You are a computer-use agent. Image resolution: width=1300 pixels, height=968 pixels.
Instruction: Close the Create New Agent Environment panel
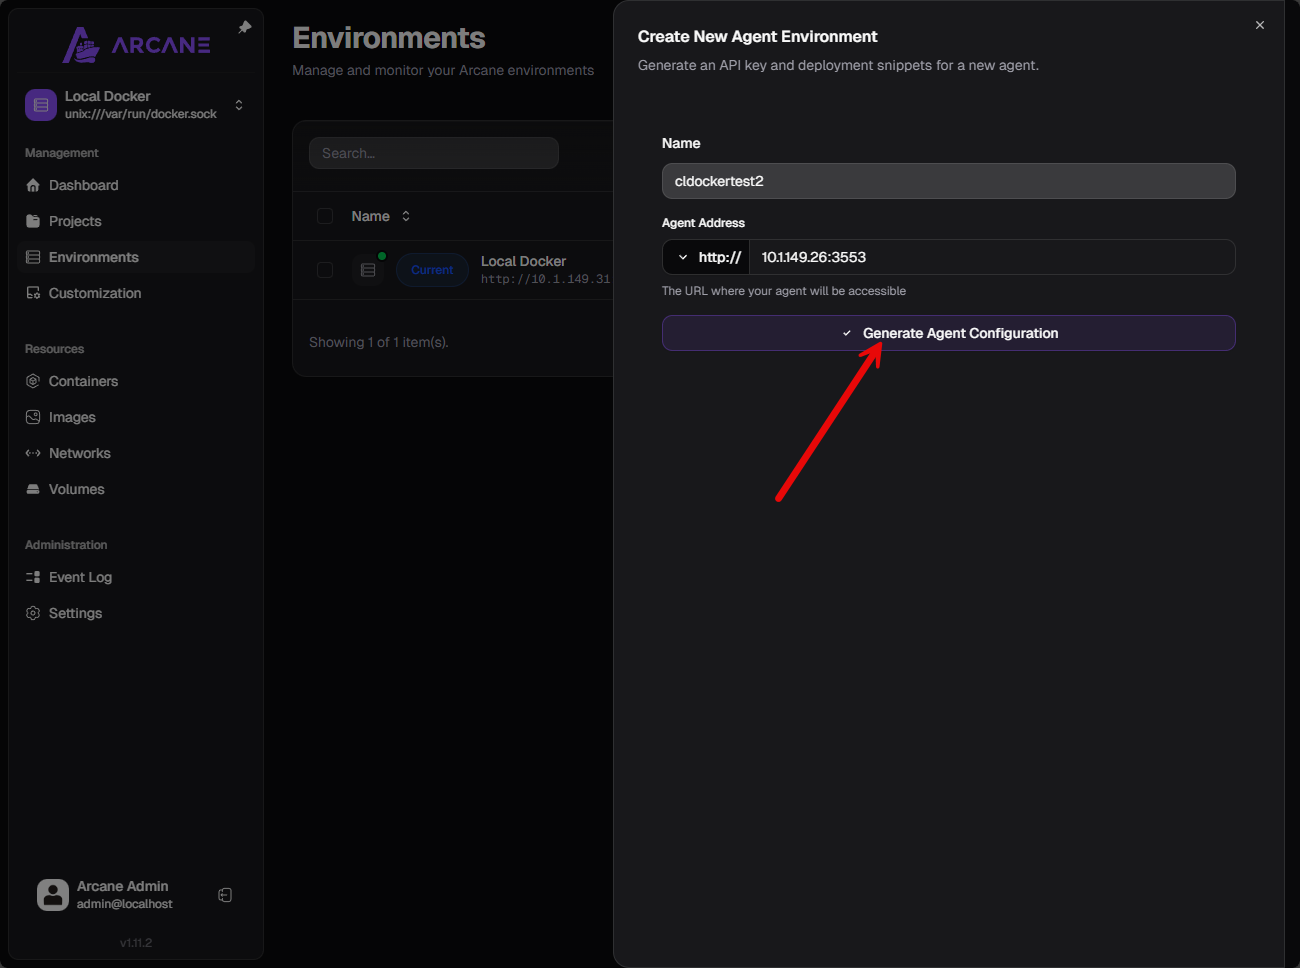[x=1260, y=25]
